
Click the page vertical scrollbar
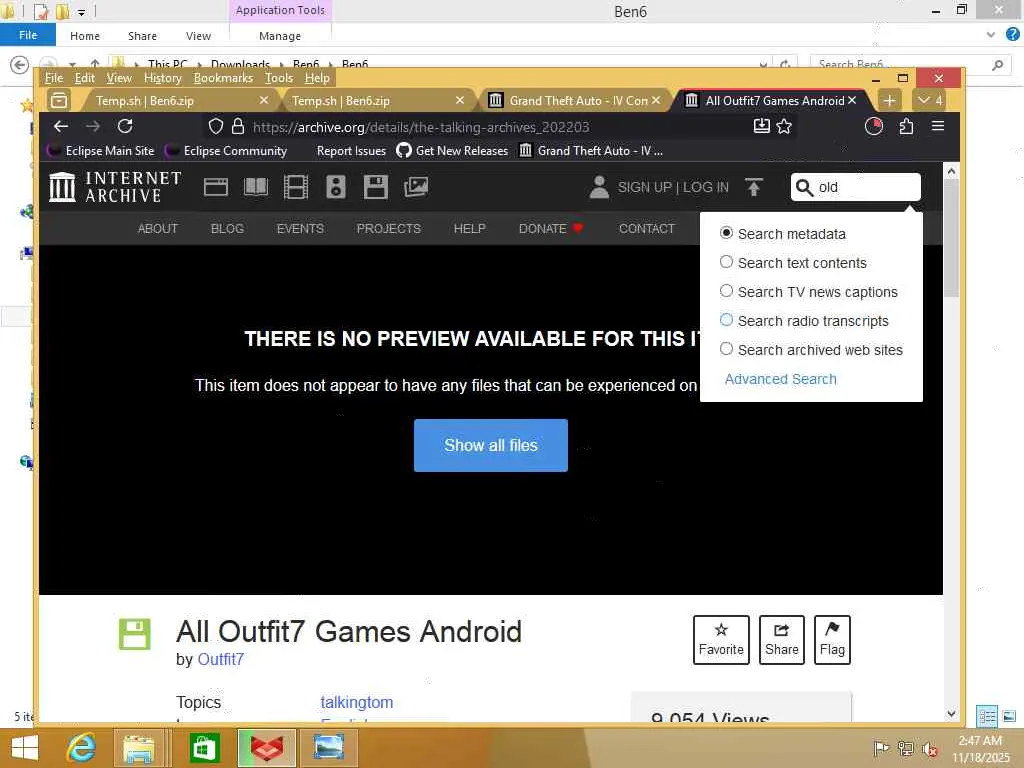click(952, 238)
